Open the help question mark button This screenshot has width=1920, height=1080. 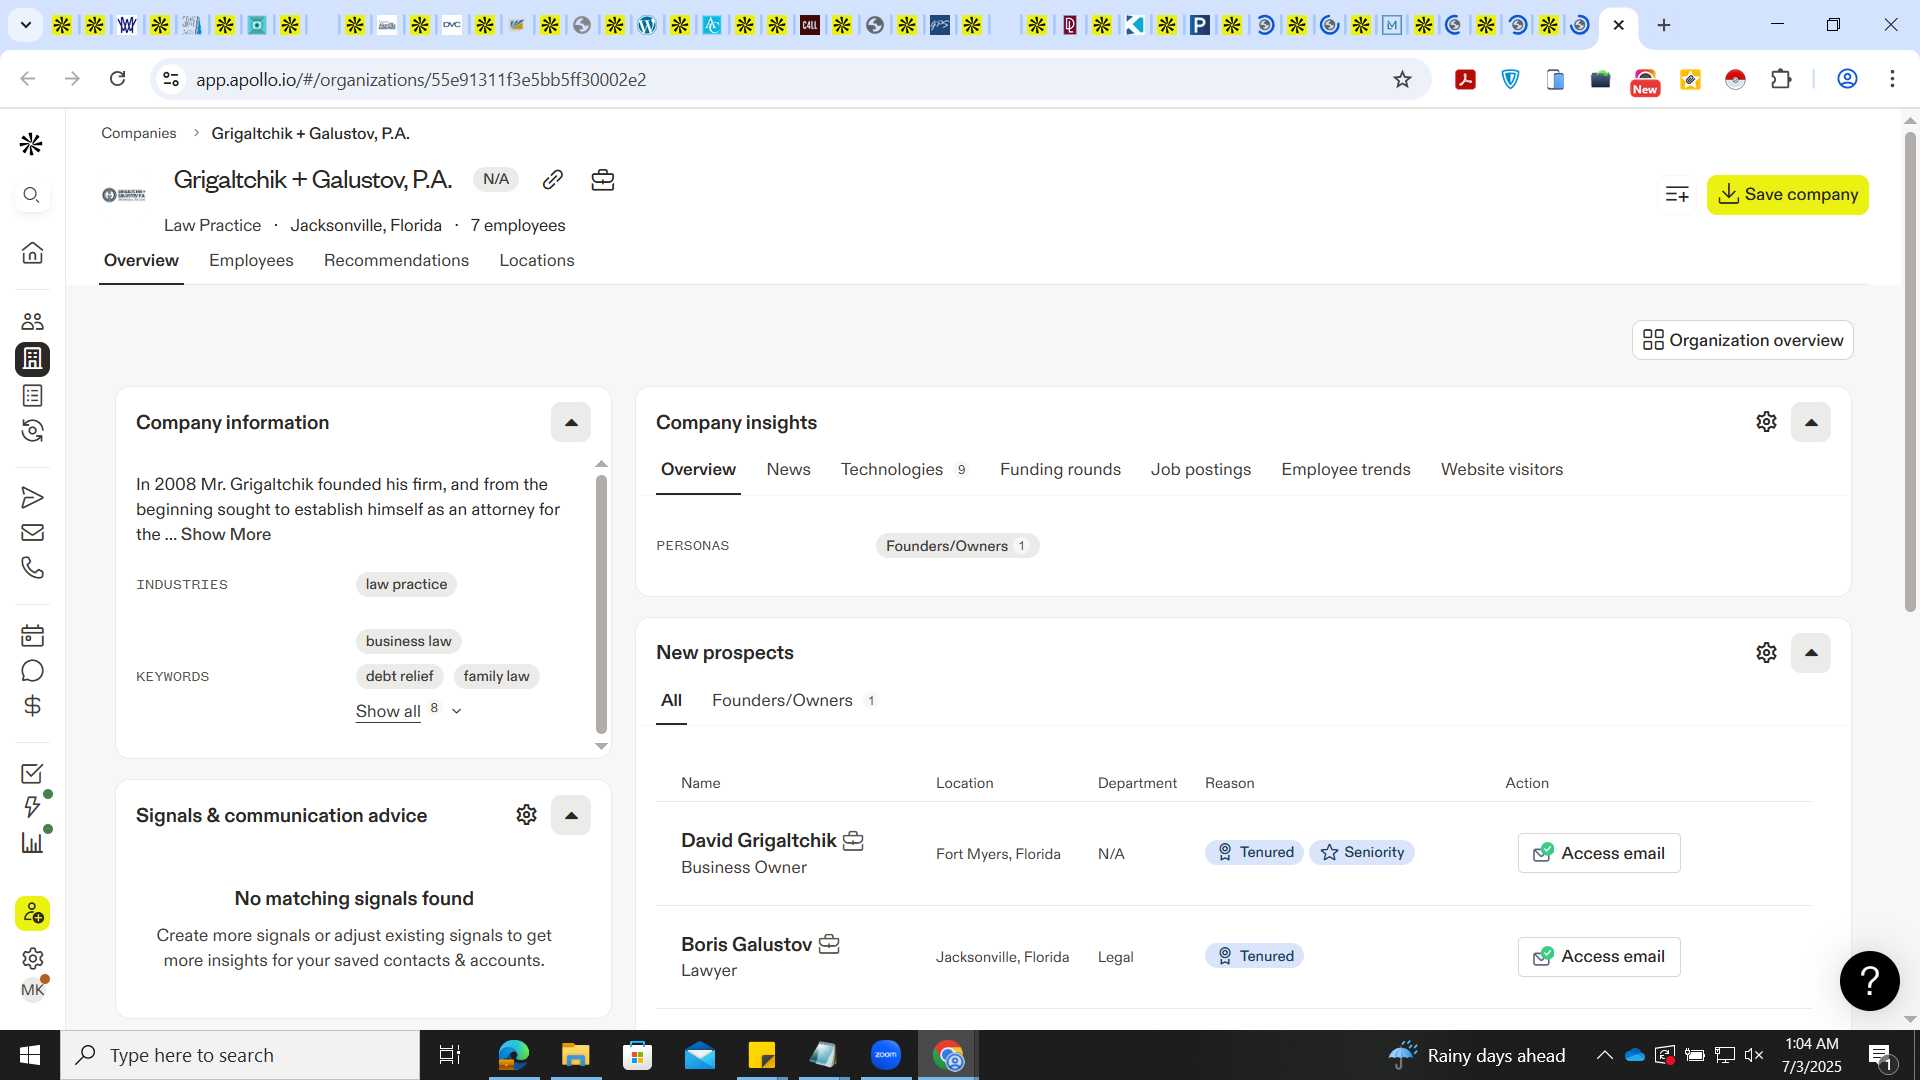(1870, 981)
